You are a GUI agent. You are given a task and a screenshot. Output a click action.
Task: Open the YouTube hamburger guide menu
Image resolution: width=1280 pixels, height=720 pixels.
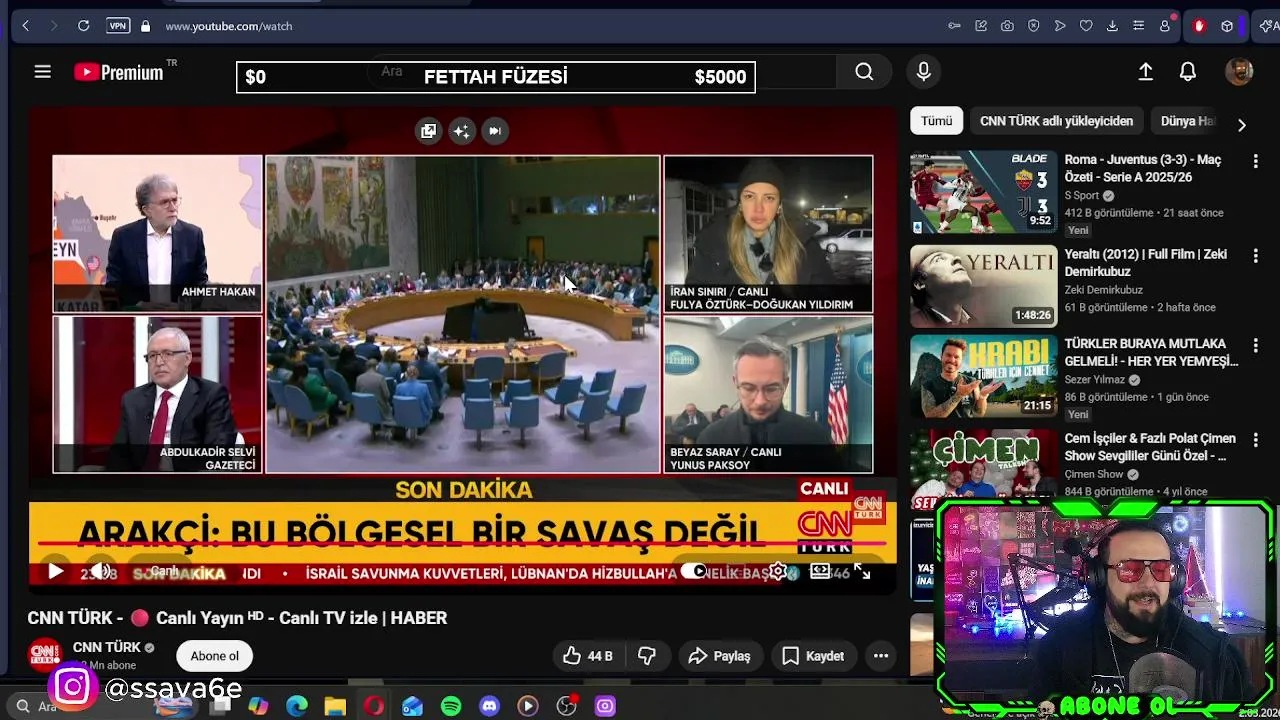42,72
